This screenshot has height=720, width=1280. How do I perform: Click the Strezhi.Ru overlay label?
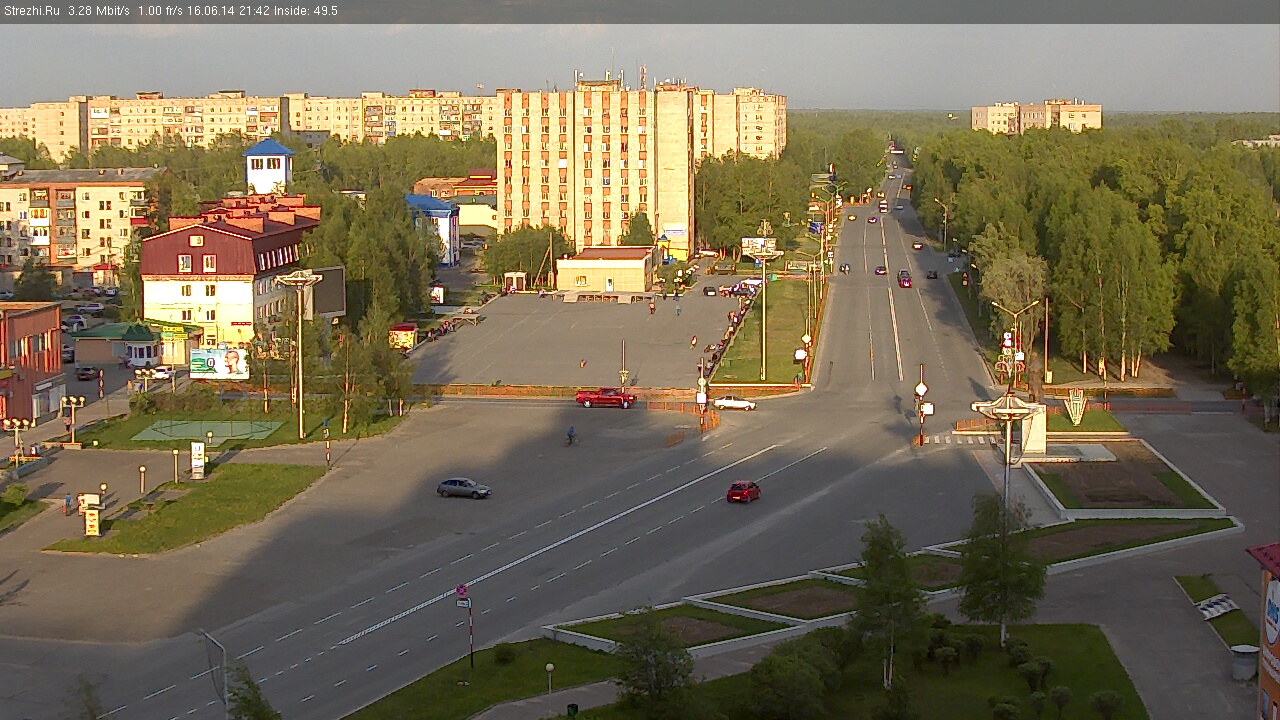pyautogui.click(x=31, y=11)
